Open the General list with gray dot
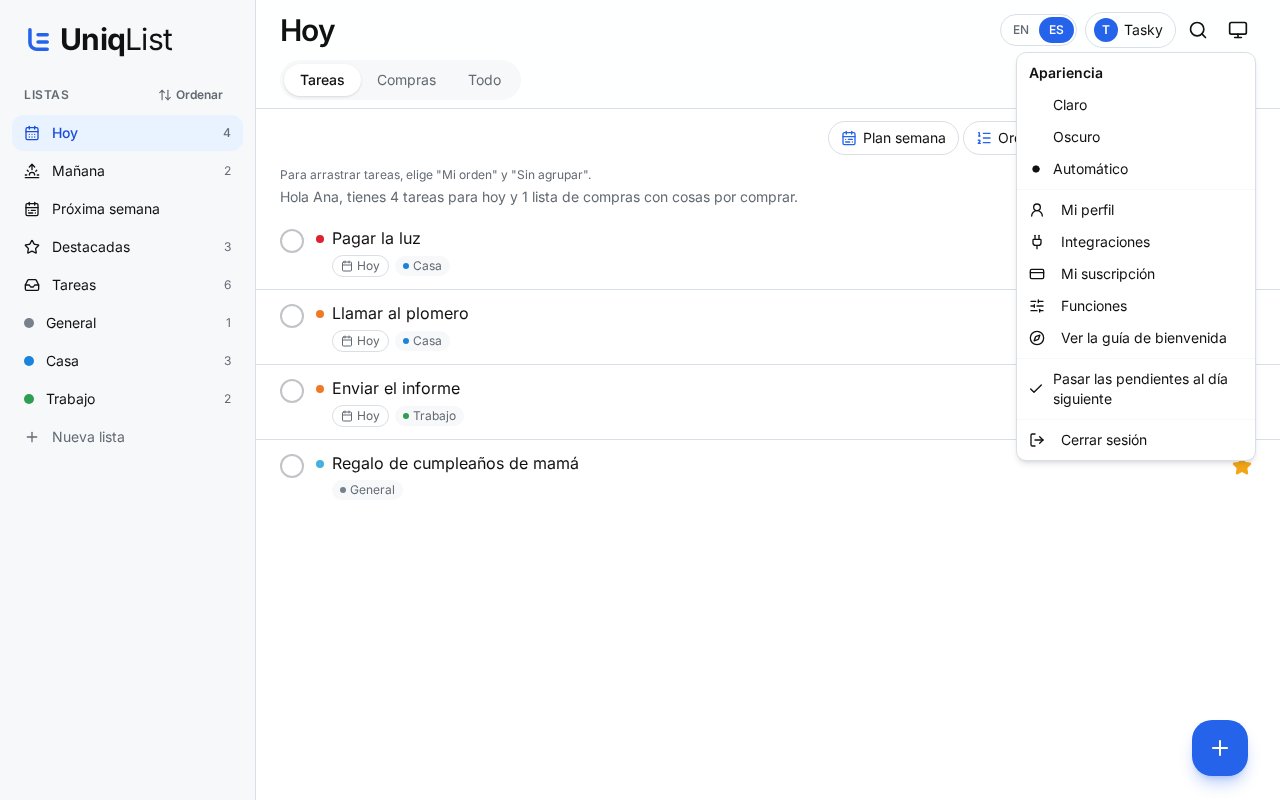 [x=127, y=323]
